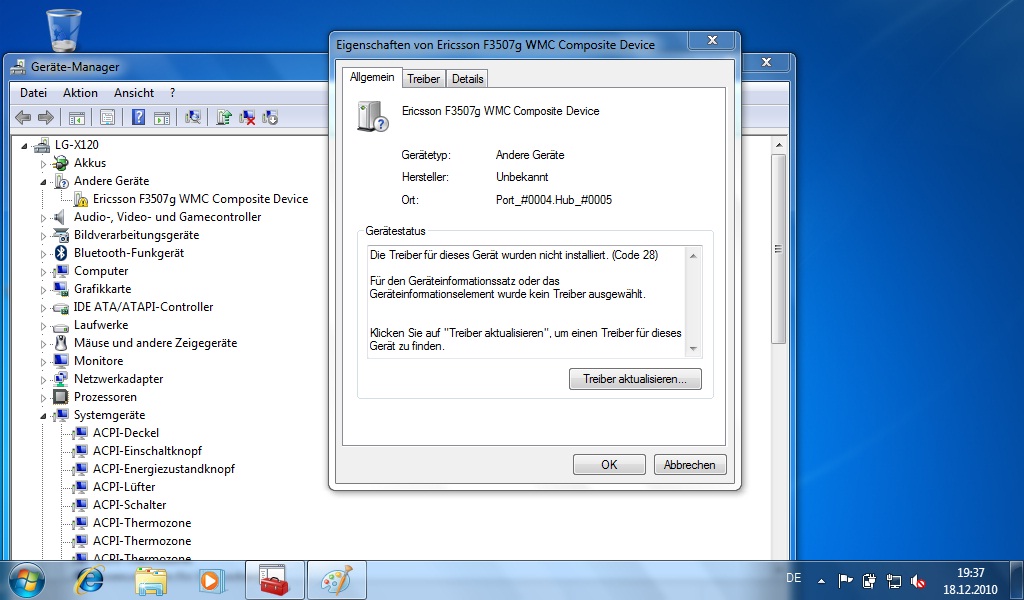Select the Prozessoren category
The image size is (1024, 600).
(x=105, y=397)
